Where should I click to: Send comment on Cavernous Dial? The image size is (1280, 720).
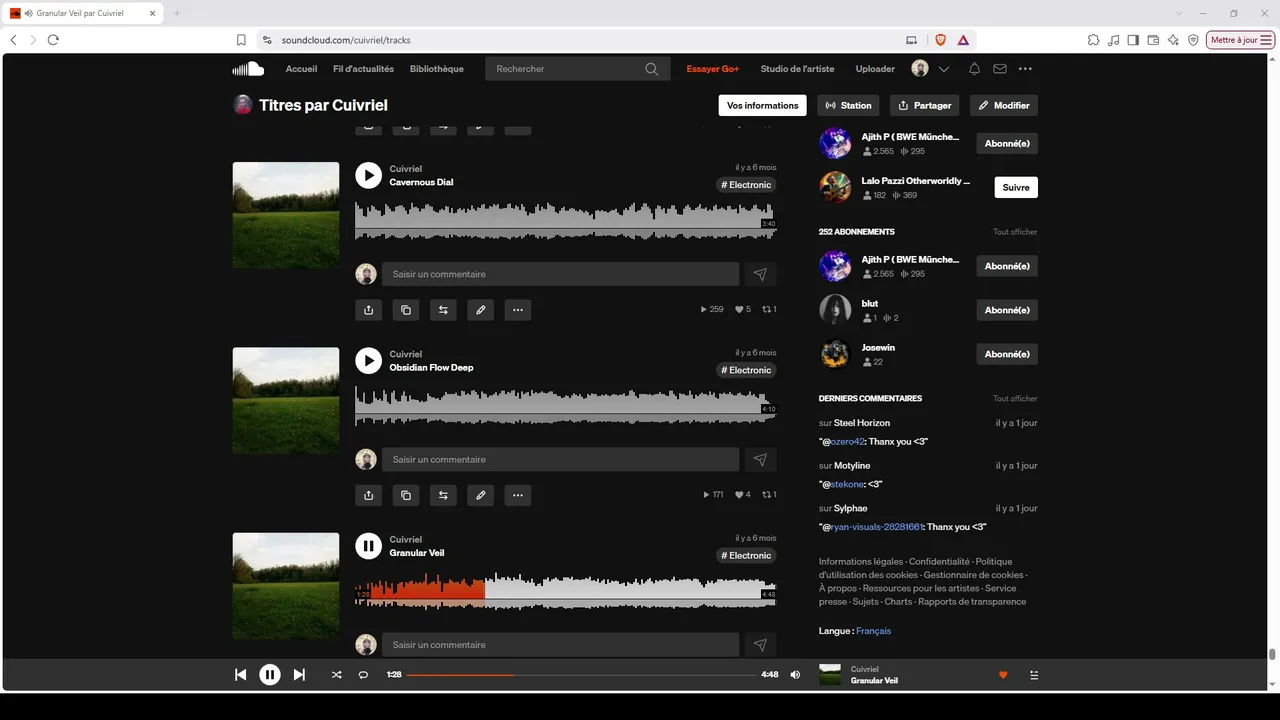point(760,274)
